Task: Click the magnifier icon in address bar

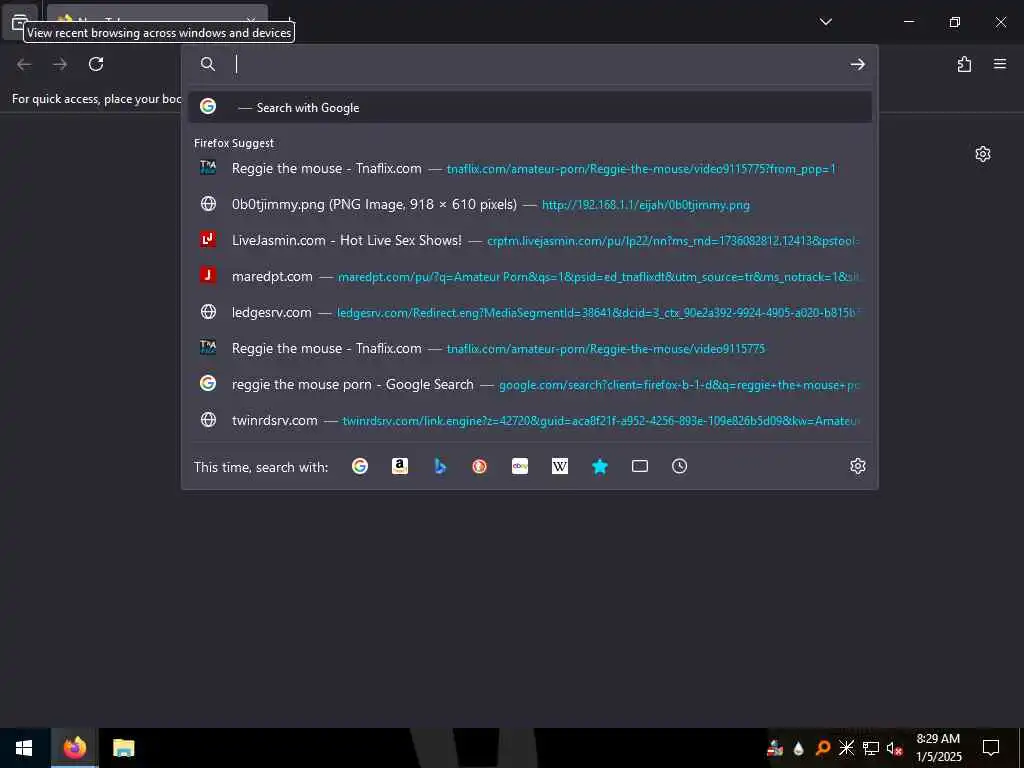Action: [x=208, y=64]
